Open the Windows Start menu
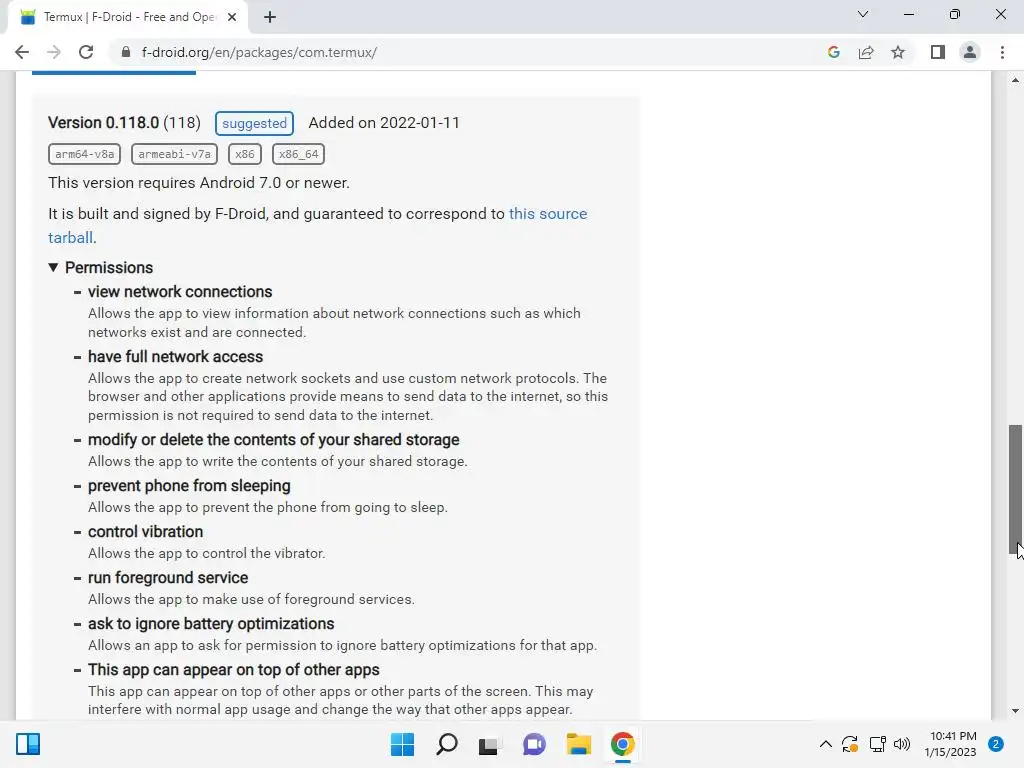The image size is (1024, 768). click(x=402, y=744)
